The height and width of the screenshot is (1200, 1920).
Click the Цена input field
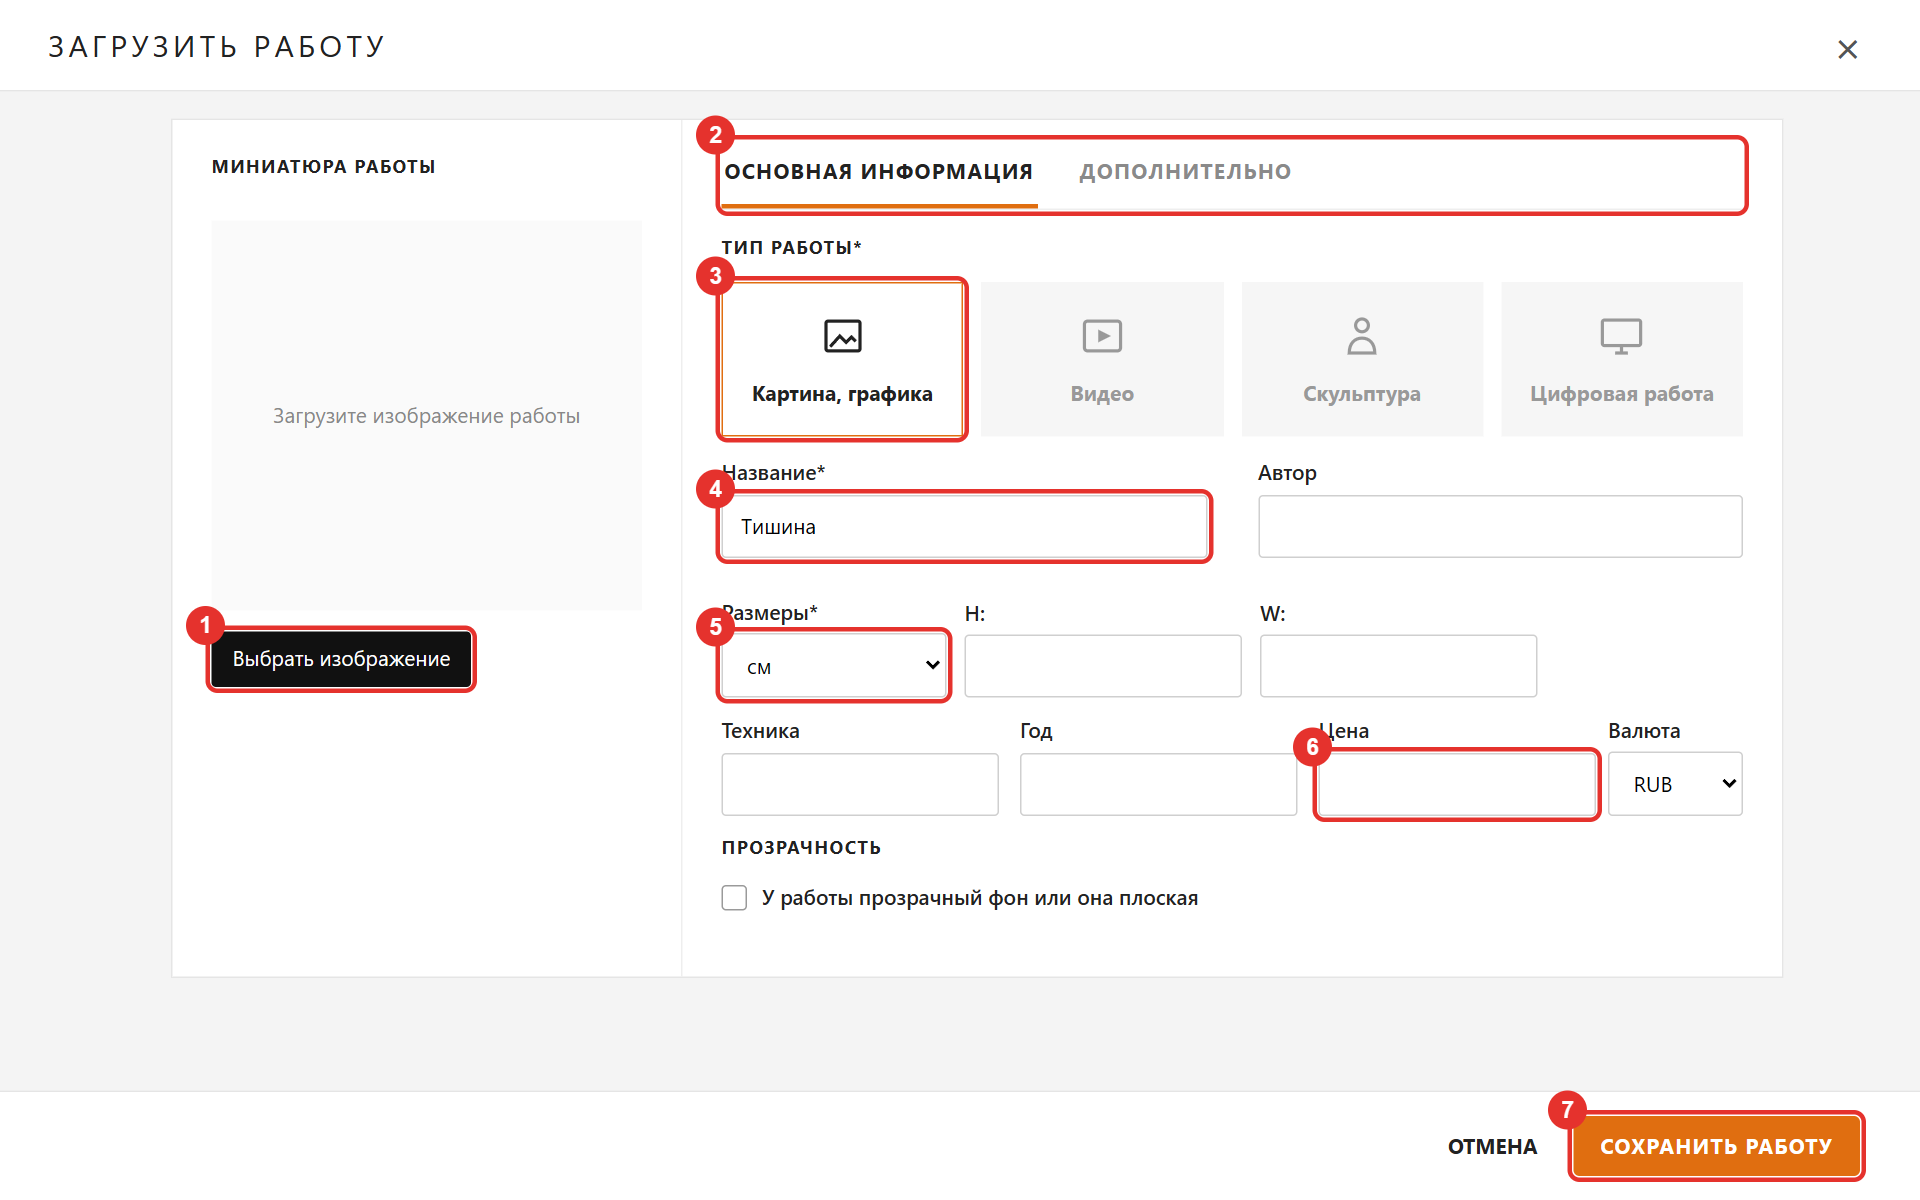pyautogui.click(x=1456, y=784)
